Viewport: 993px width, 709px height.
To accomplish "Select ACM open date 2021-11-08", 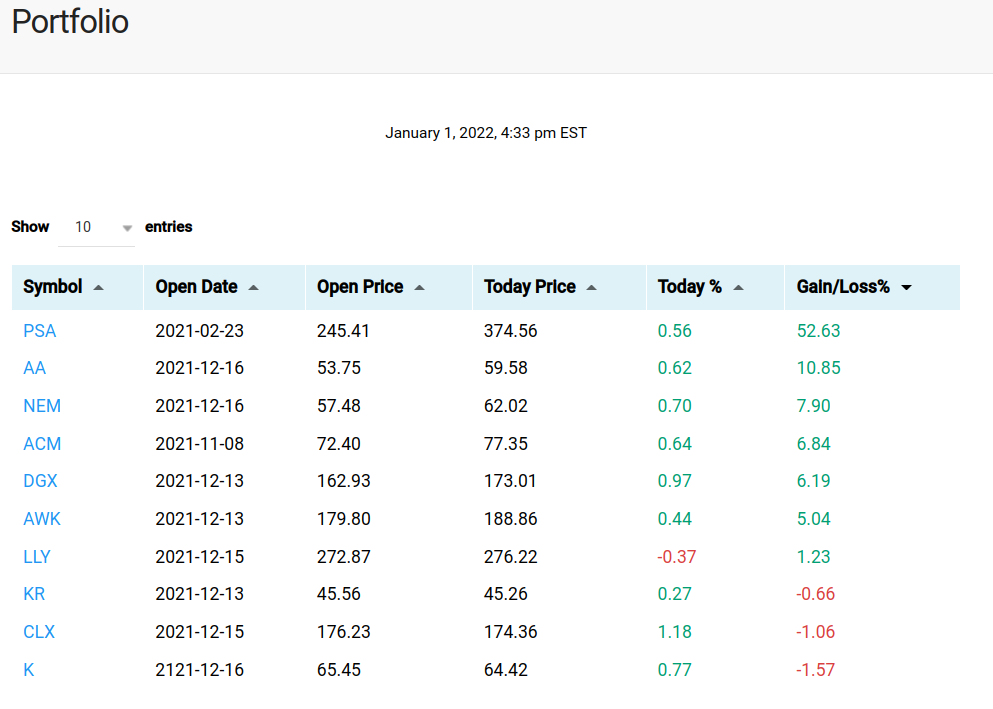I will click(x=199, y=444).
